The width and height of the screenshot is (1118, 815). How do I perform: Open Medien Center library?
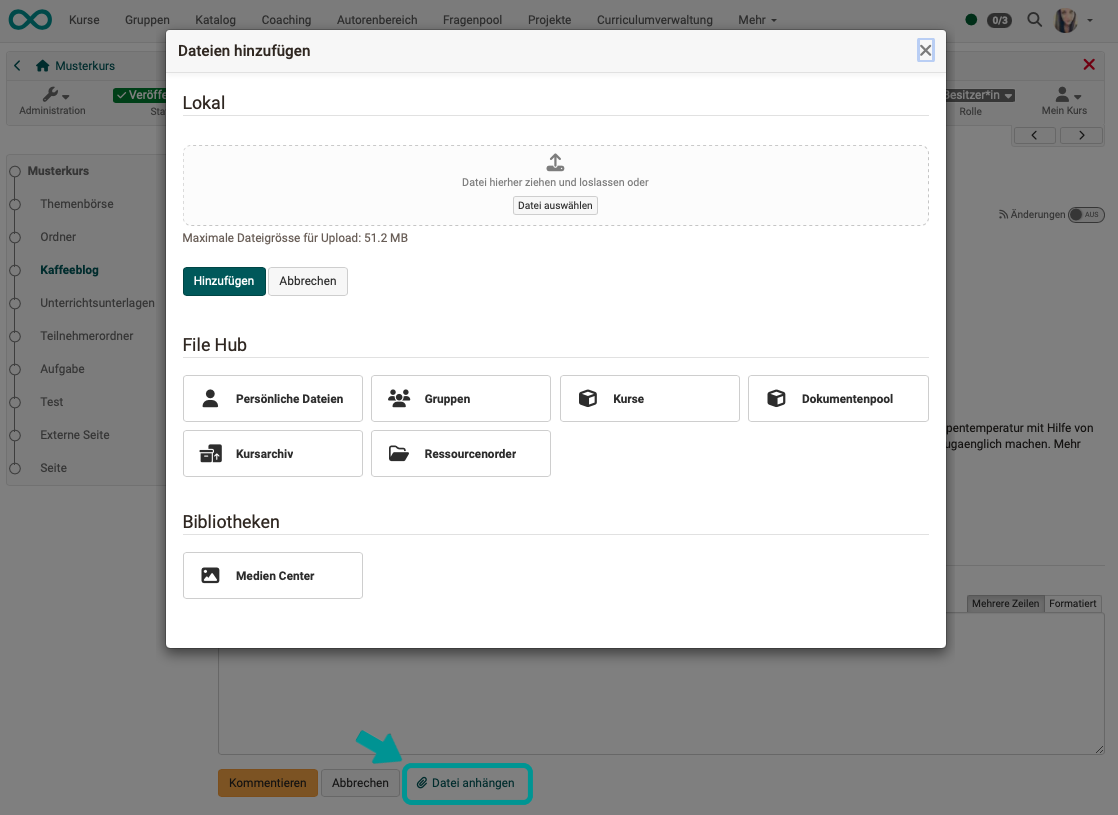272,576
